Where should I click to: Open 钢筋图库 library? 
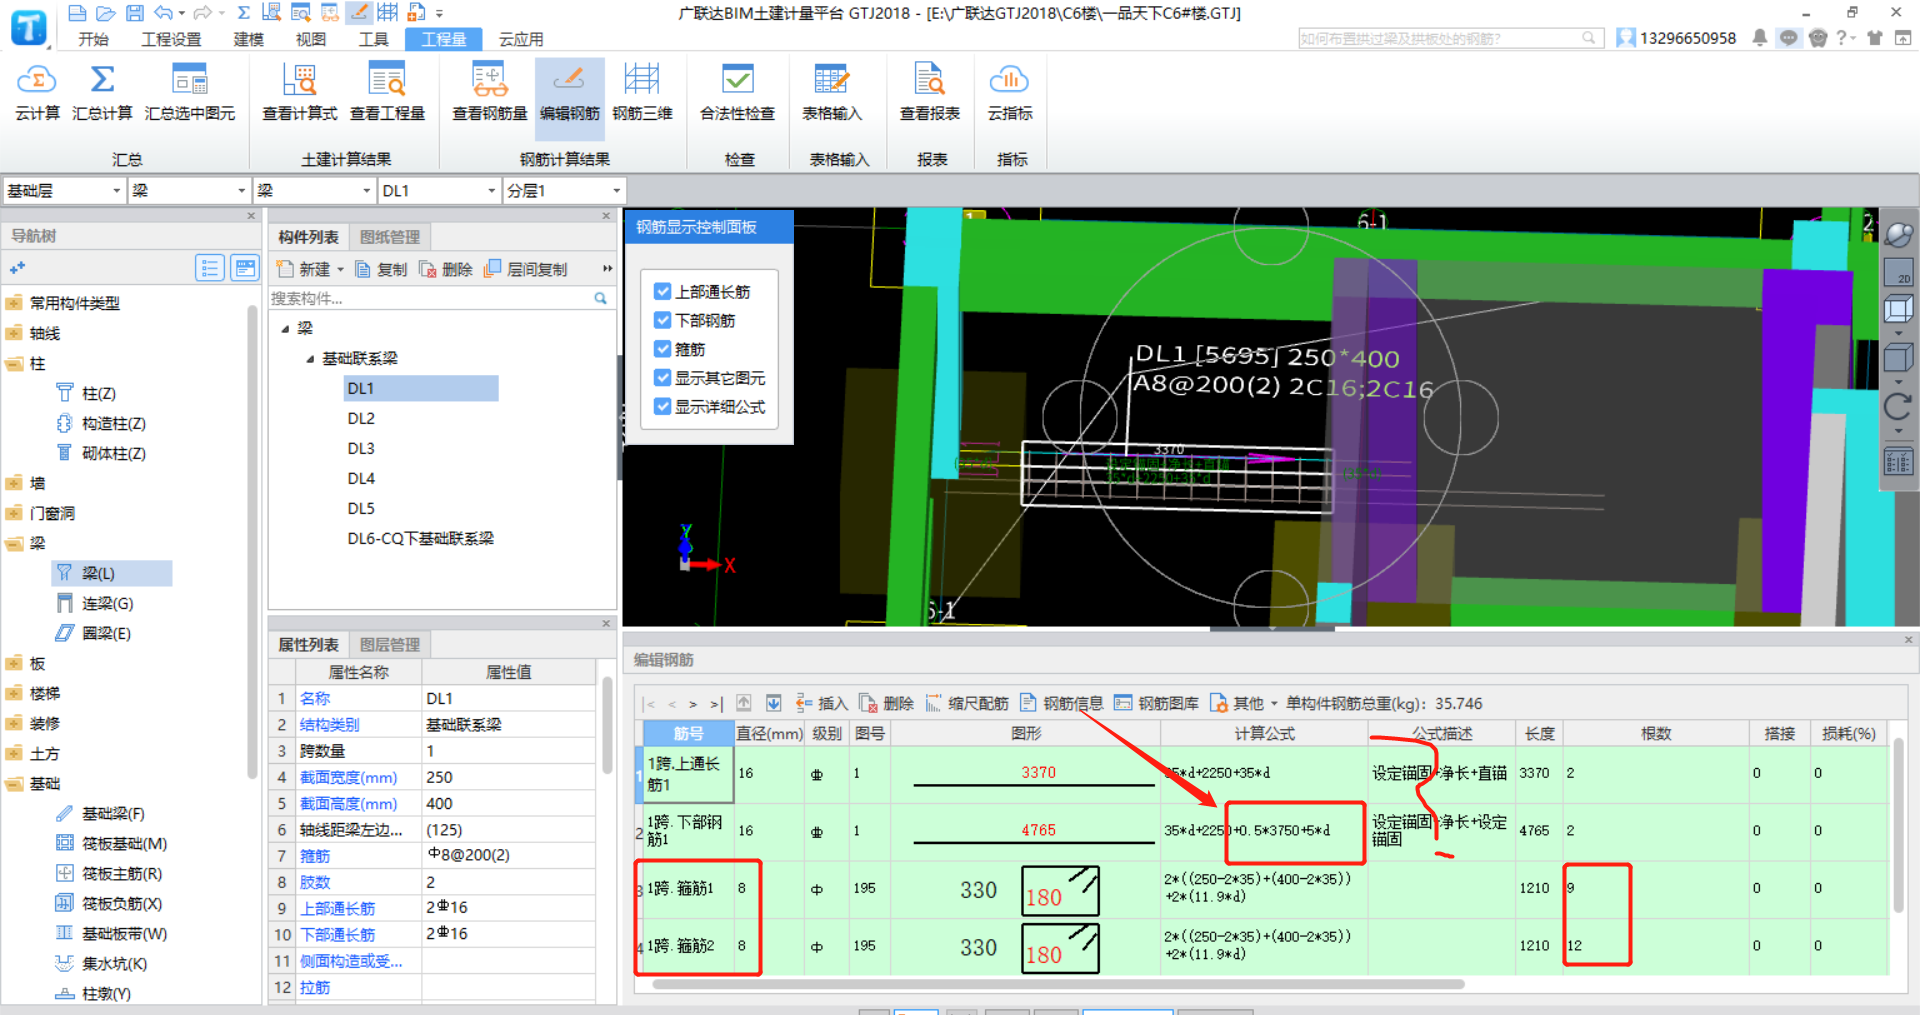pyautogui.click(x=1156, y=703)
